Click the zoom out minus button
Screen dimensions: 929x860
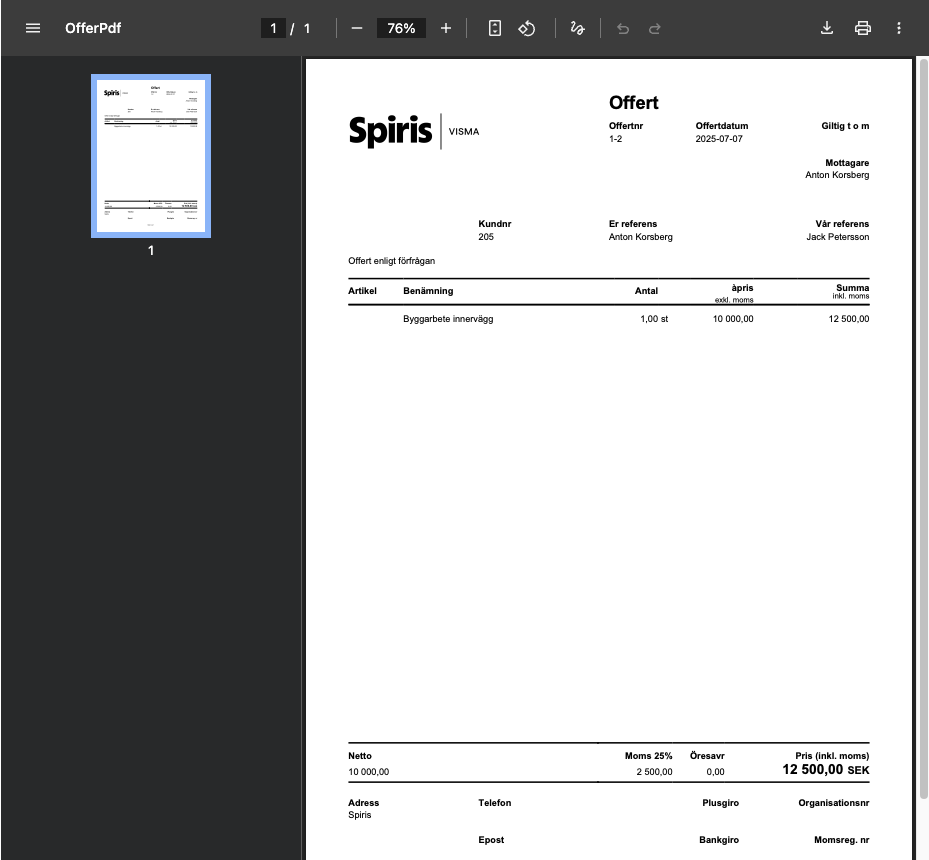[x=357, y=28]
